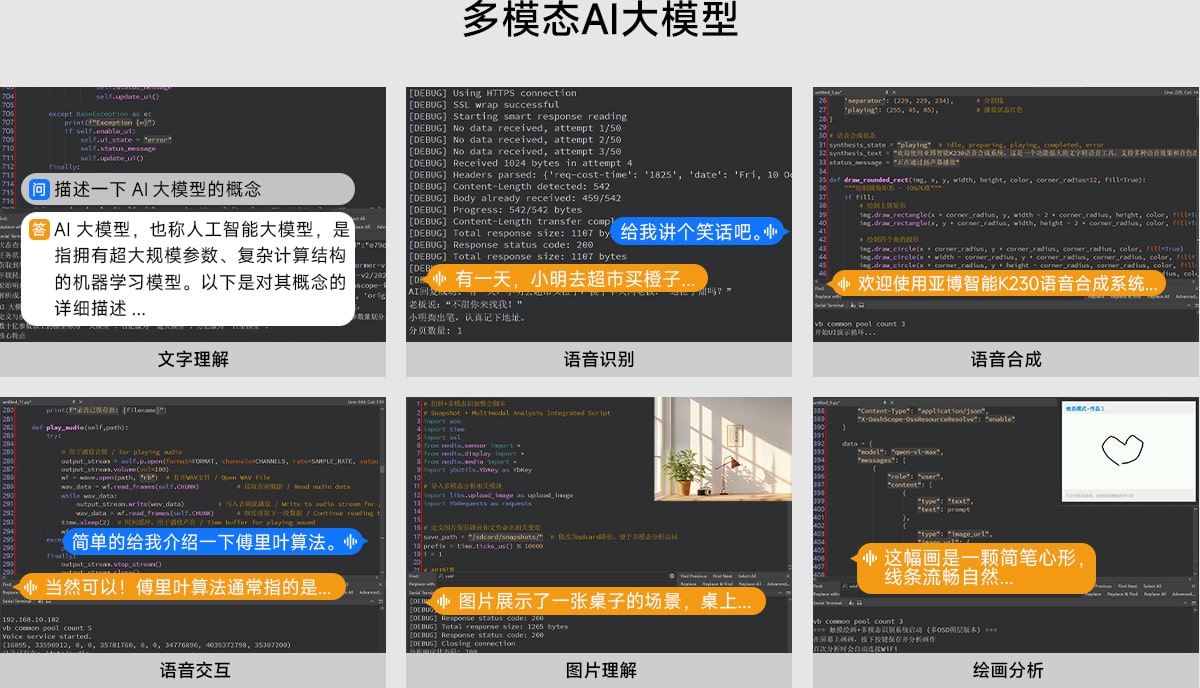Click the blue 问 question badge icon
The height and width of the screenshot is (688, 1200).
pyautogui.click(x=39, y=188)
